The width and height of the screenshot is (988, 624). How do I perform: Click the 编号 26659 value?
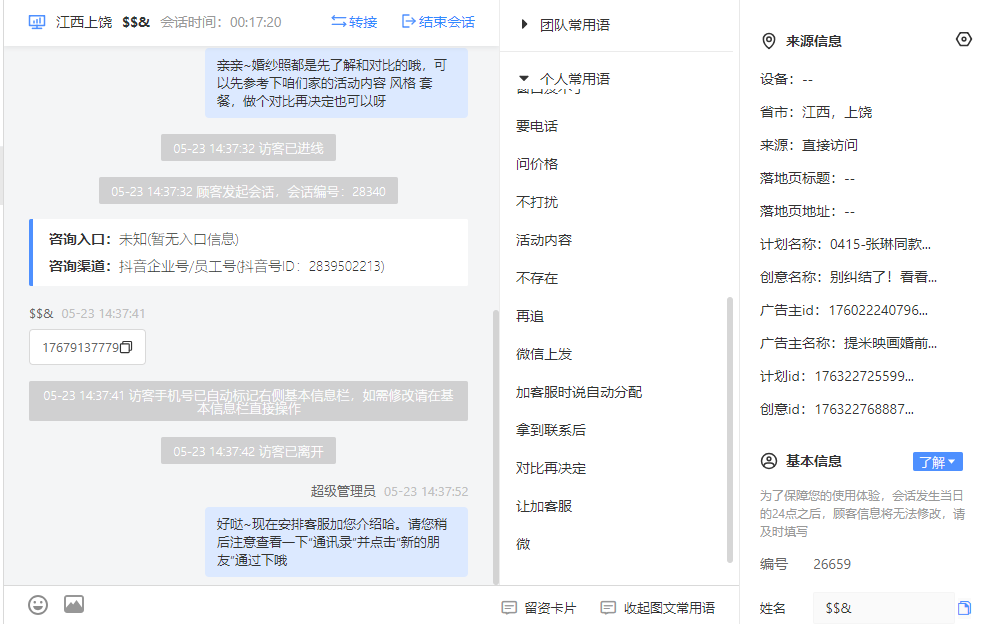click(832, 564)
